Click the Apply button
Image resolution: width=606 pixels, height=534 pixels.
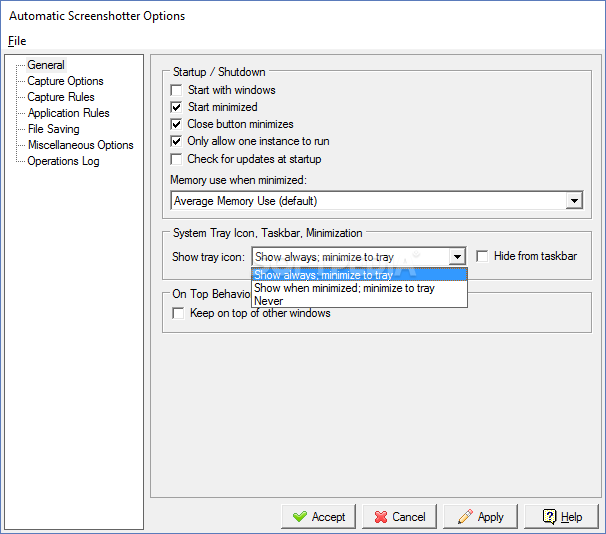pos(480,517)
